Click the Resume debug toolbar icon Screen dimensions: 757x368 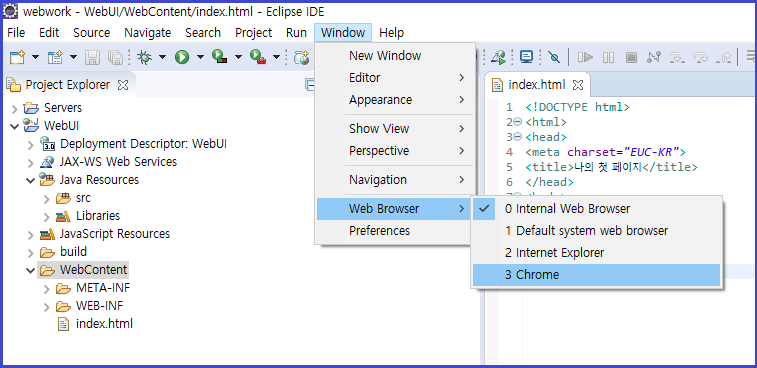(x=585, y=57)
